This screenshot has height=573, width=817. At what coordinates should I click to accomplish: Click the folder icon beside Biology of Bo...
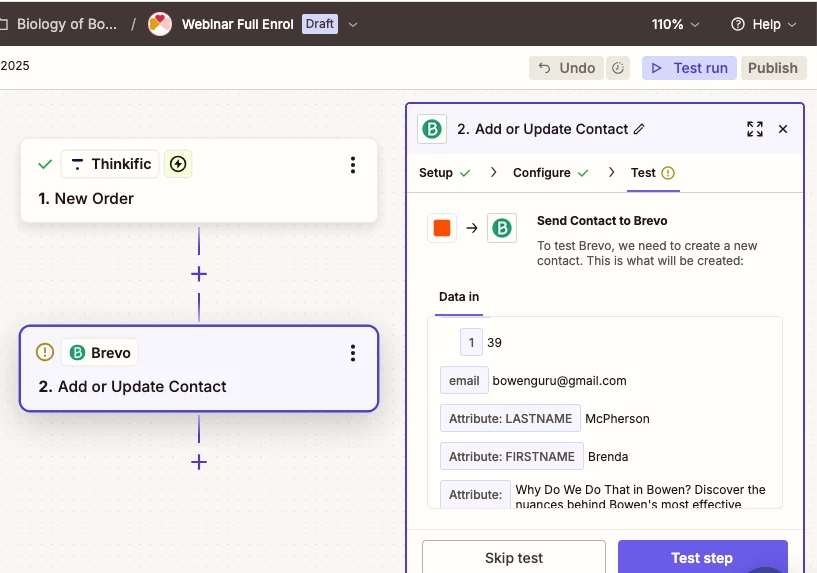(x=4, y=24)
